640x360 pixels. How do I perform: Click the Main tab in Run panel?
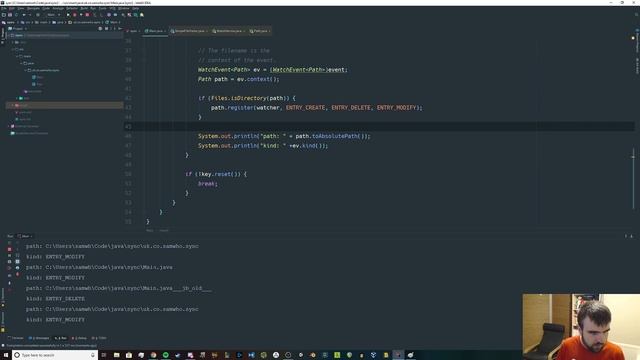tap(25, 236)
